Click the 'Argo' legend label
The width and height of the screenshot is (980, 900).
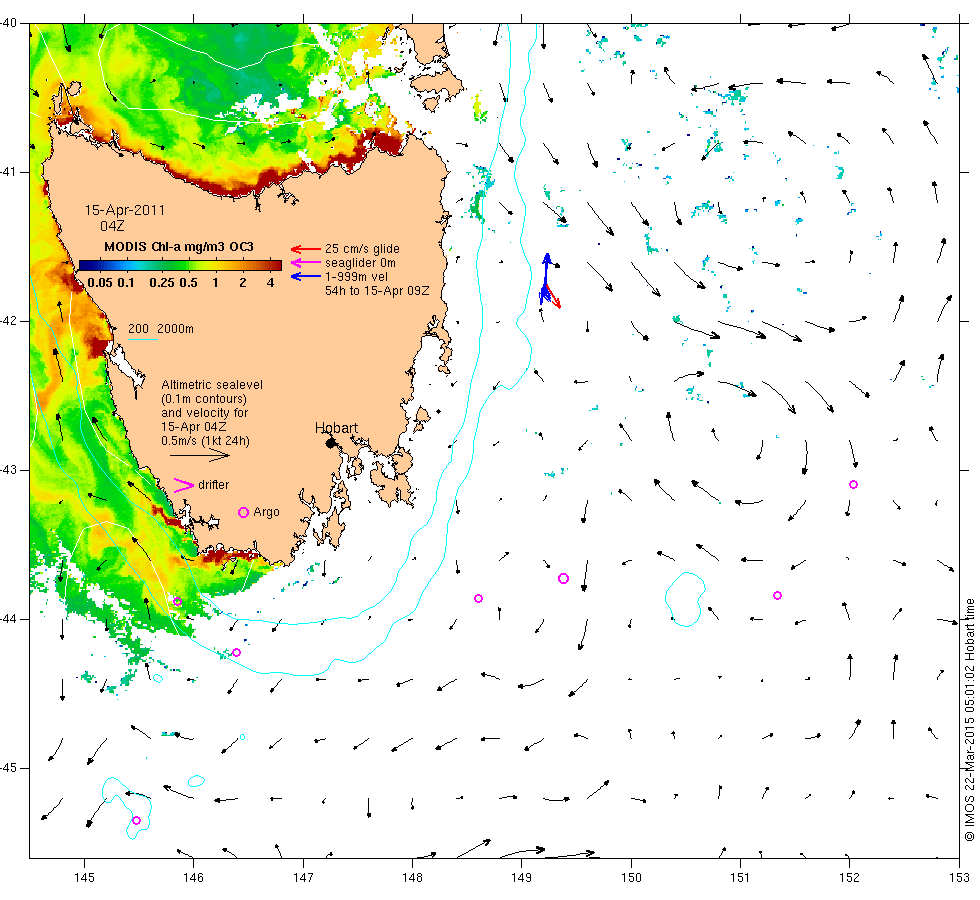[x=266, y=512]
